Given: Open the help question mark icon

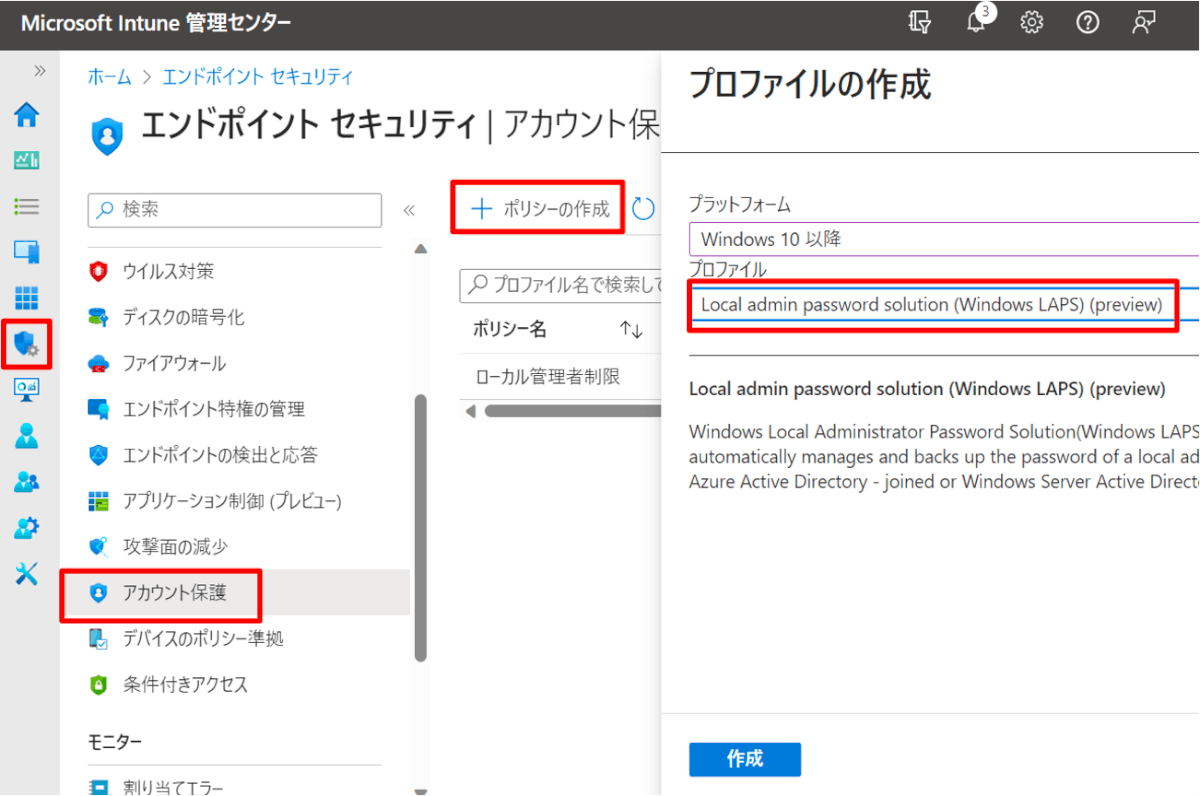Looking at the screenshot, I should (x=1088, y=23).
